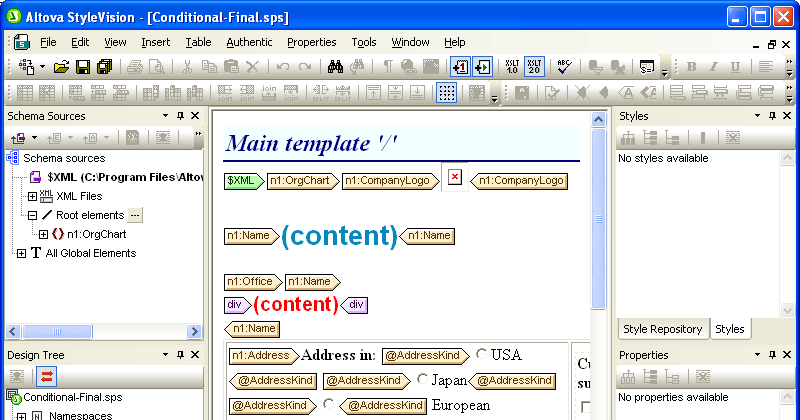This screenshot has height=420, width=800.
Task: Click the n1:OrgChart tag in the template
Action: [x=300, y=181]
